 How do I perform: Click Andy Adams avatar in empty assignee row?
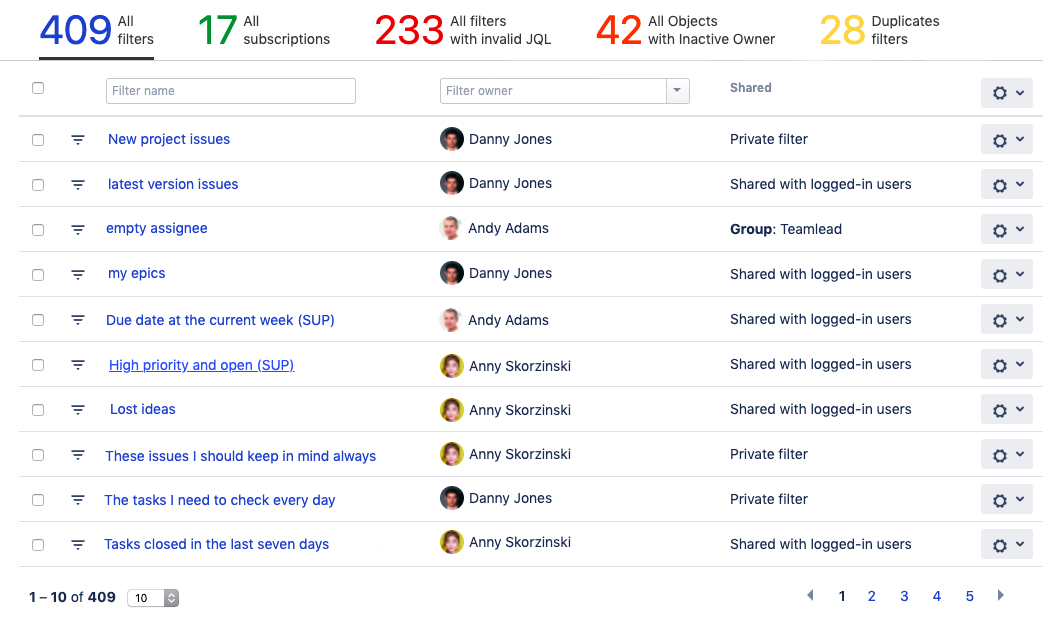tap(452, 229)
